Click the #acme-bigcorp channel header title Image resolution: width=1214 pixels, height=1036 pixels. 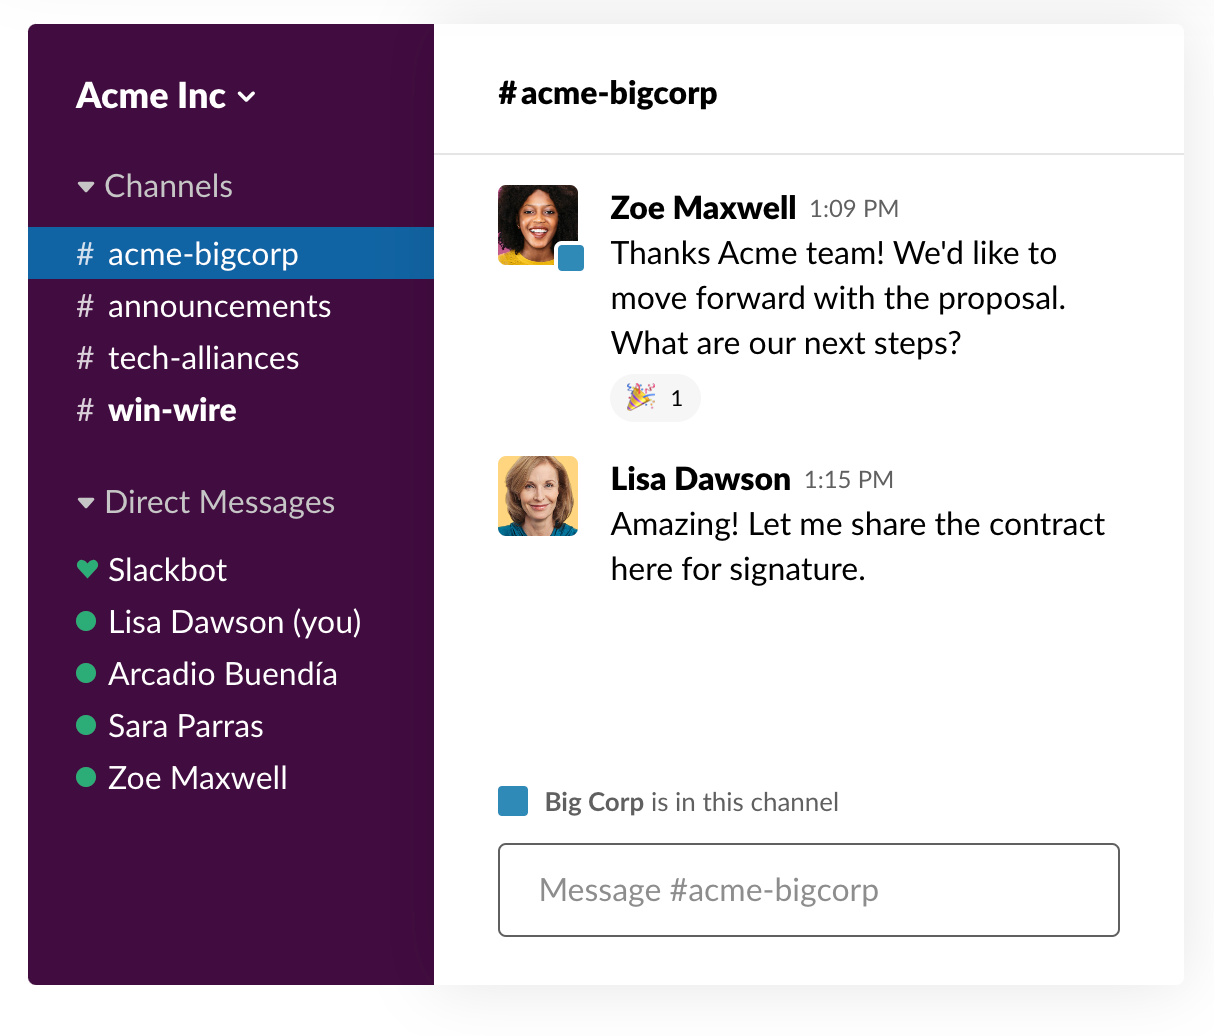click(x=608, y=93)
